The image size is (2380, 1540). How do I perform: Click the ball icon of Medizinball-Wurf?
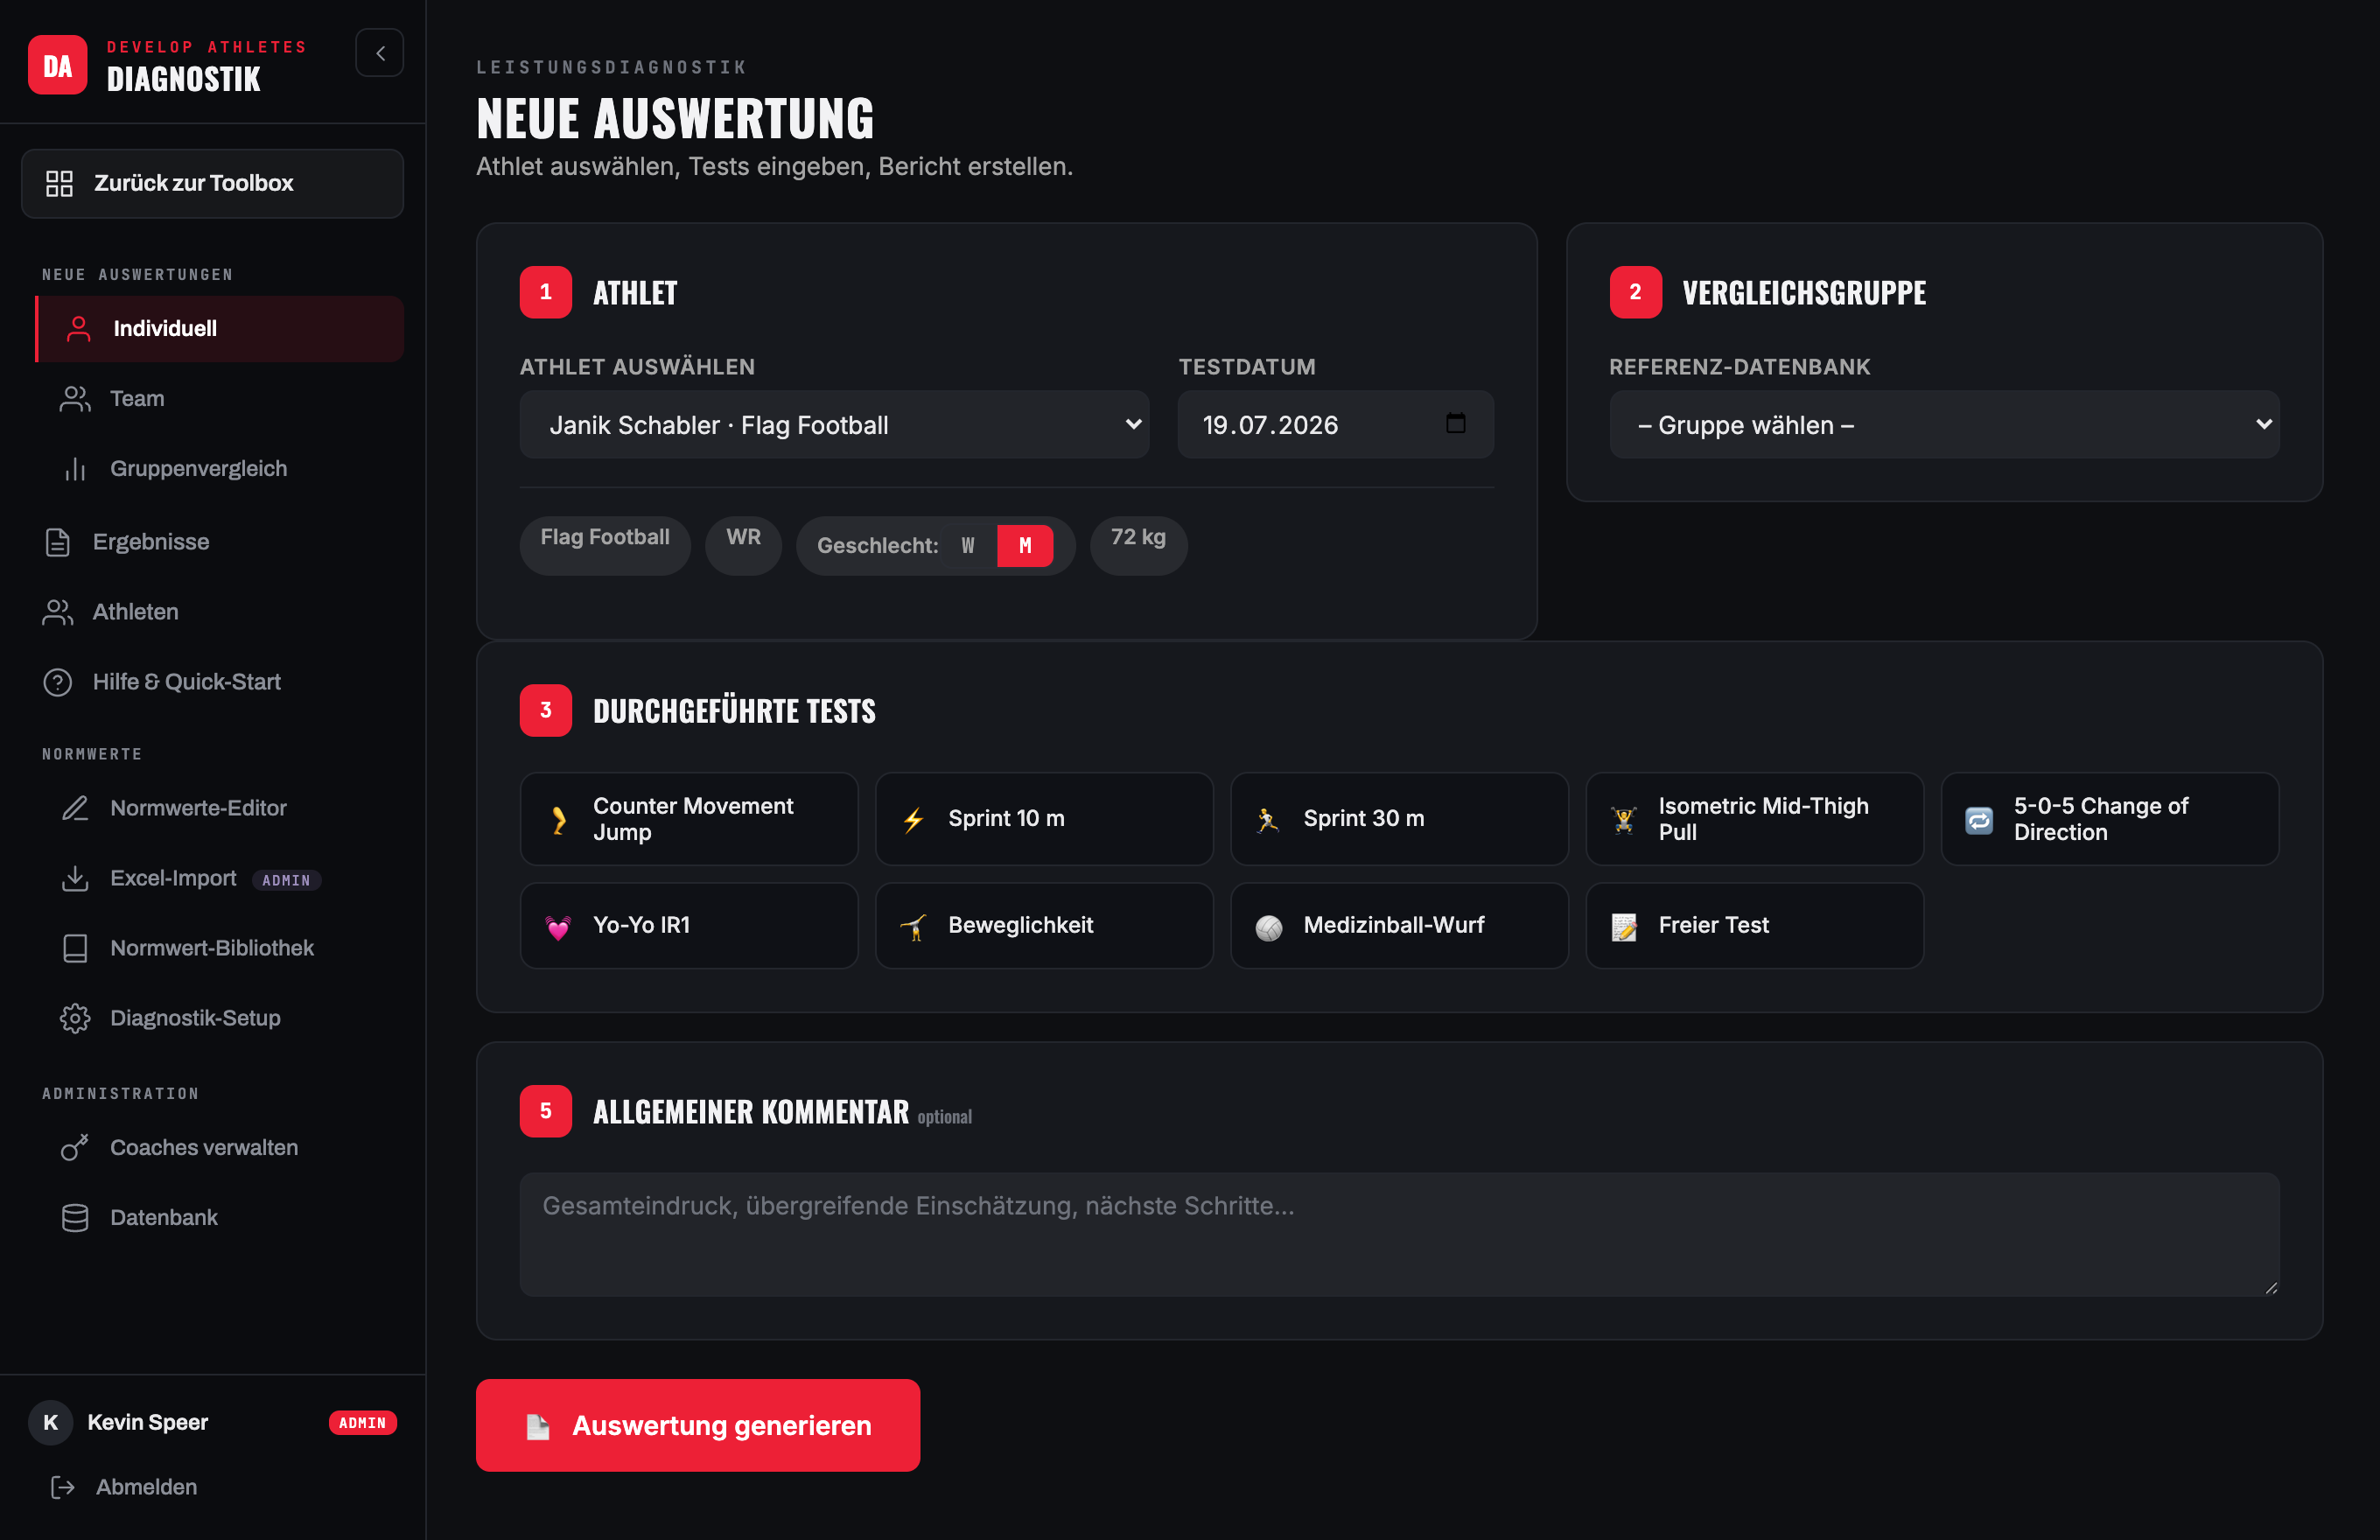pyautogui.click(x=1268, y=927)
